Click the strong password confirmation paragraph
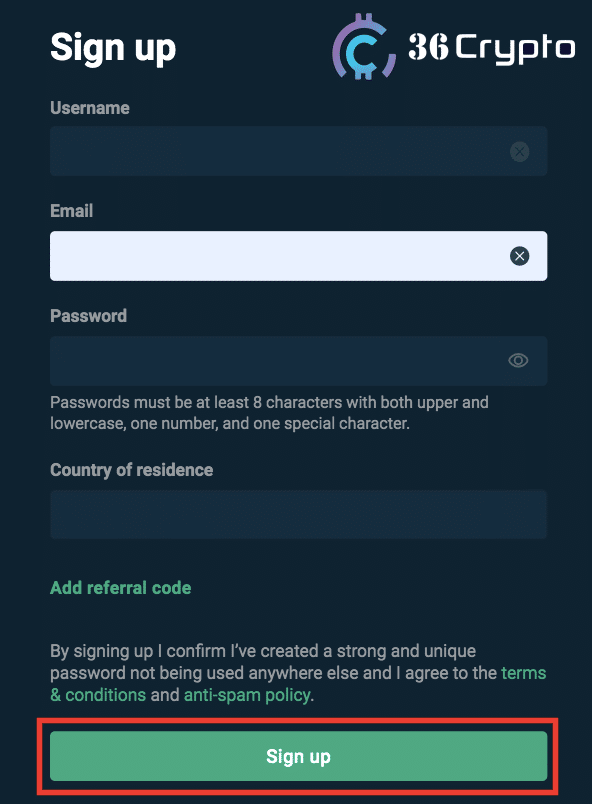The image size is (592, 804). [298, 673]
